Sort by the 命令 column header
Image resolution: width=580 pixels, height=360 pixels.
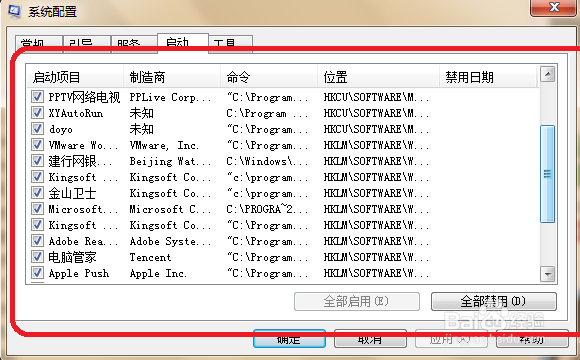click(x=269, y=77)
